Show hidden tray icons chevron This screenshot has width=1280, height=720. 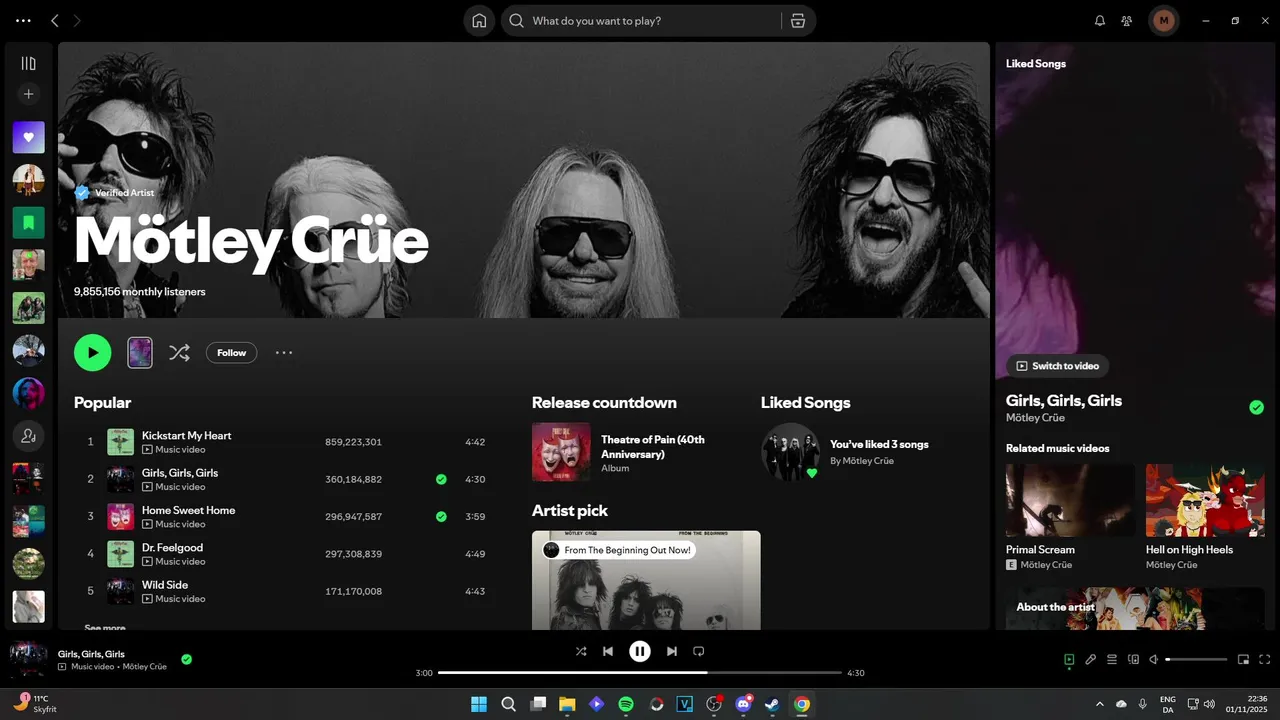coord(1100,704)
